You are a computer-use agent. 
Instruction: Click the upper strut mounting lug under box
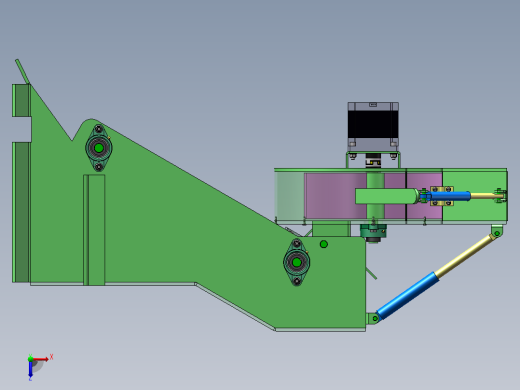coord(497,231)
